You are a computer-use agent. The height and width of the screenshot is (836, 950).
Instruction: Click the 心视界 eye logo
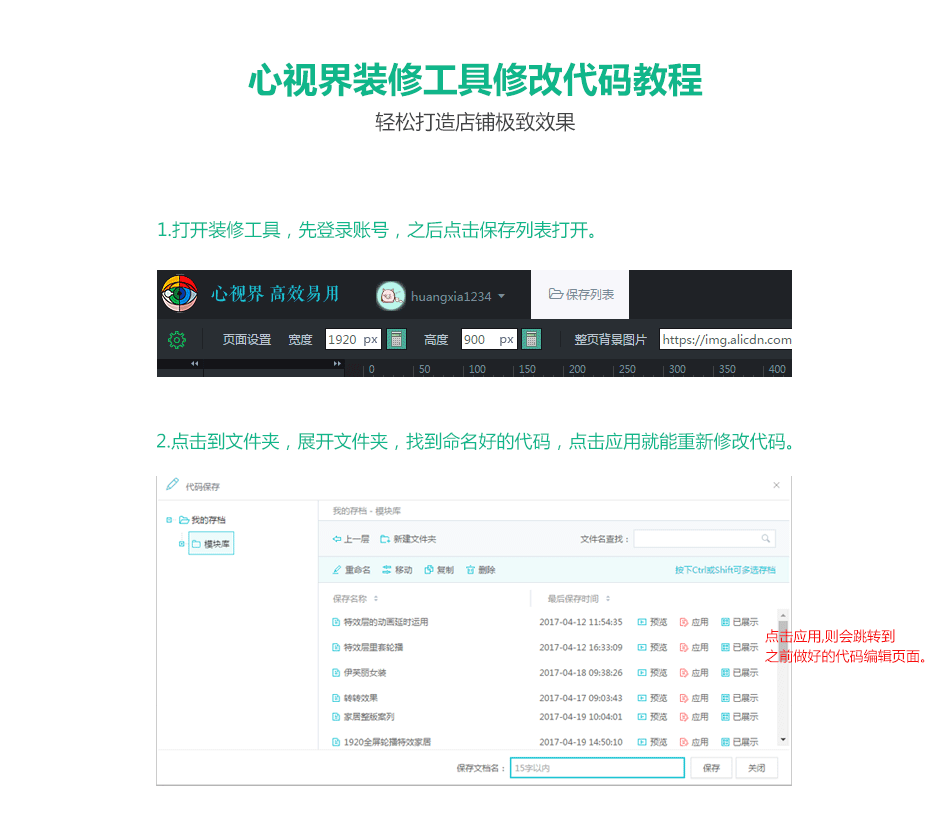[x=179, y=294]
